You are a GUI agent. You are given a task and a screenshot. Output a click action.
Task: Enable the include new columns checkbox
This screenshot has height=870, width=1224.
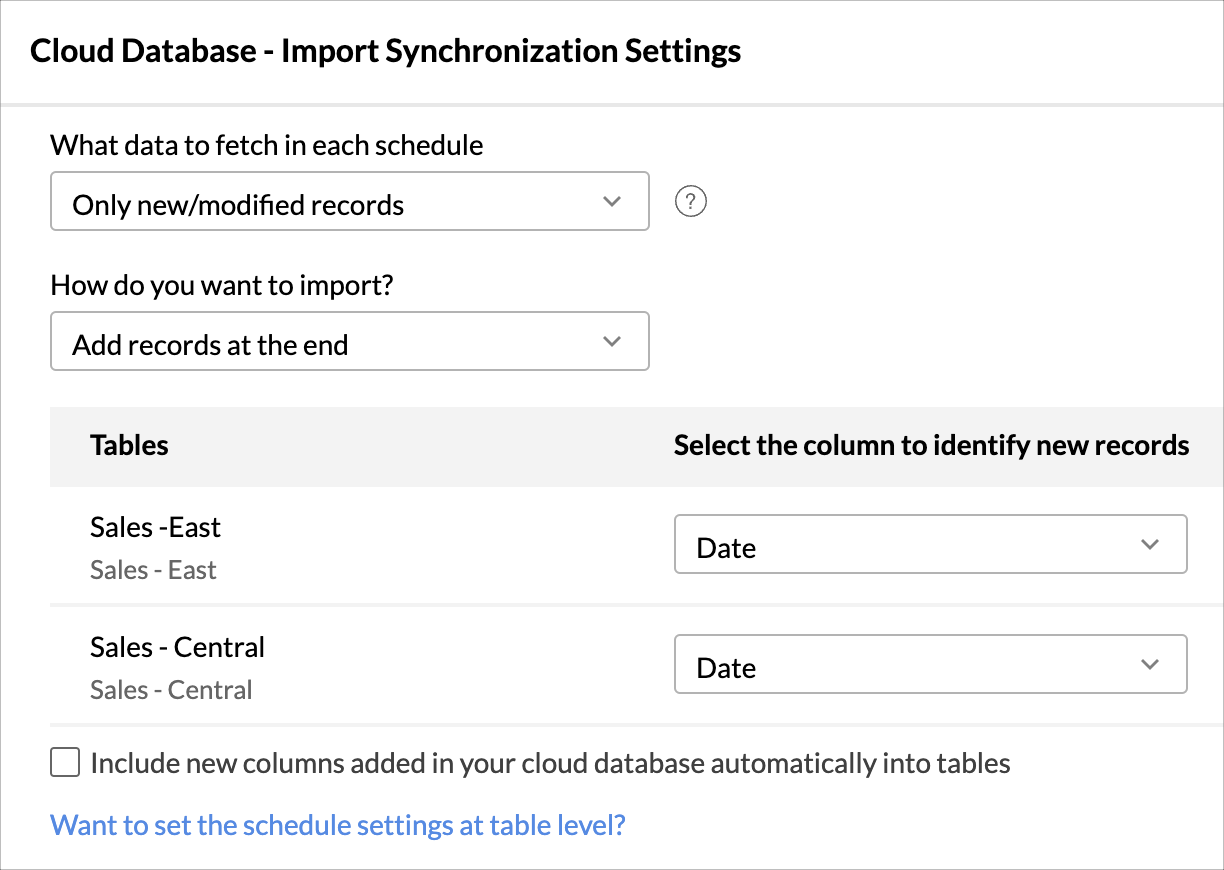coord(65,764)
